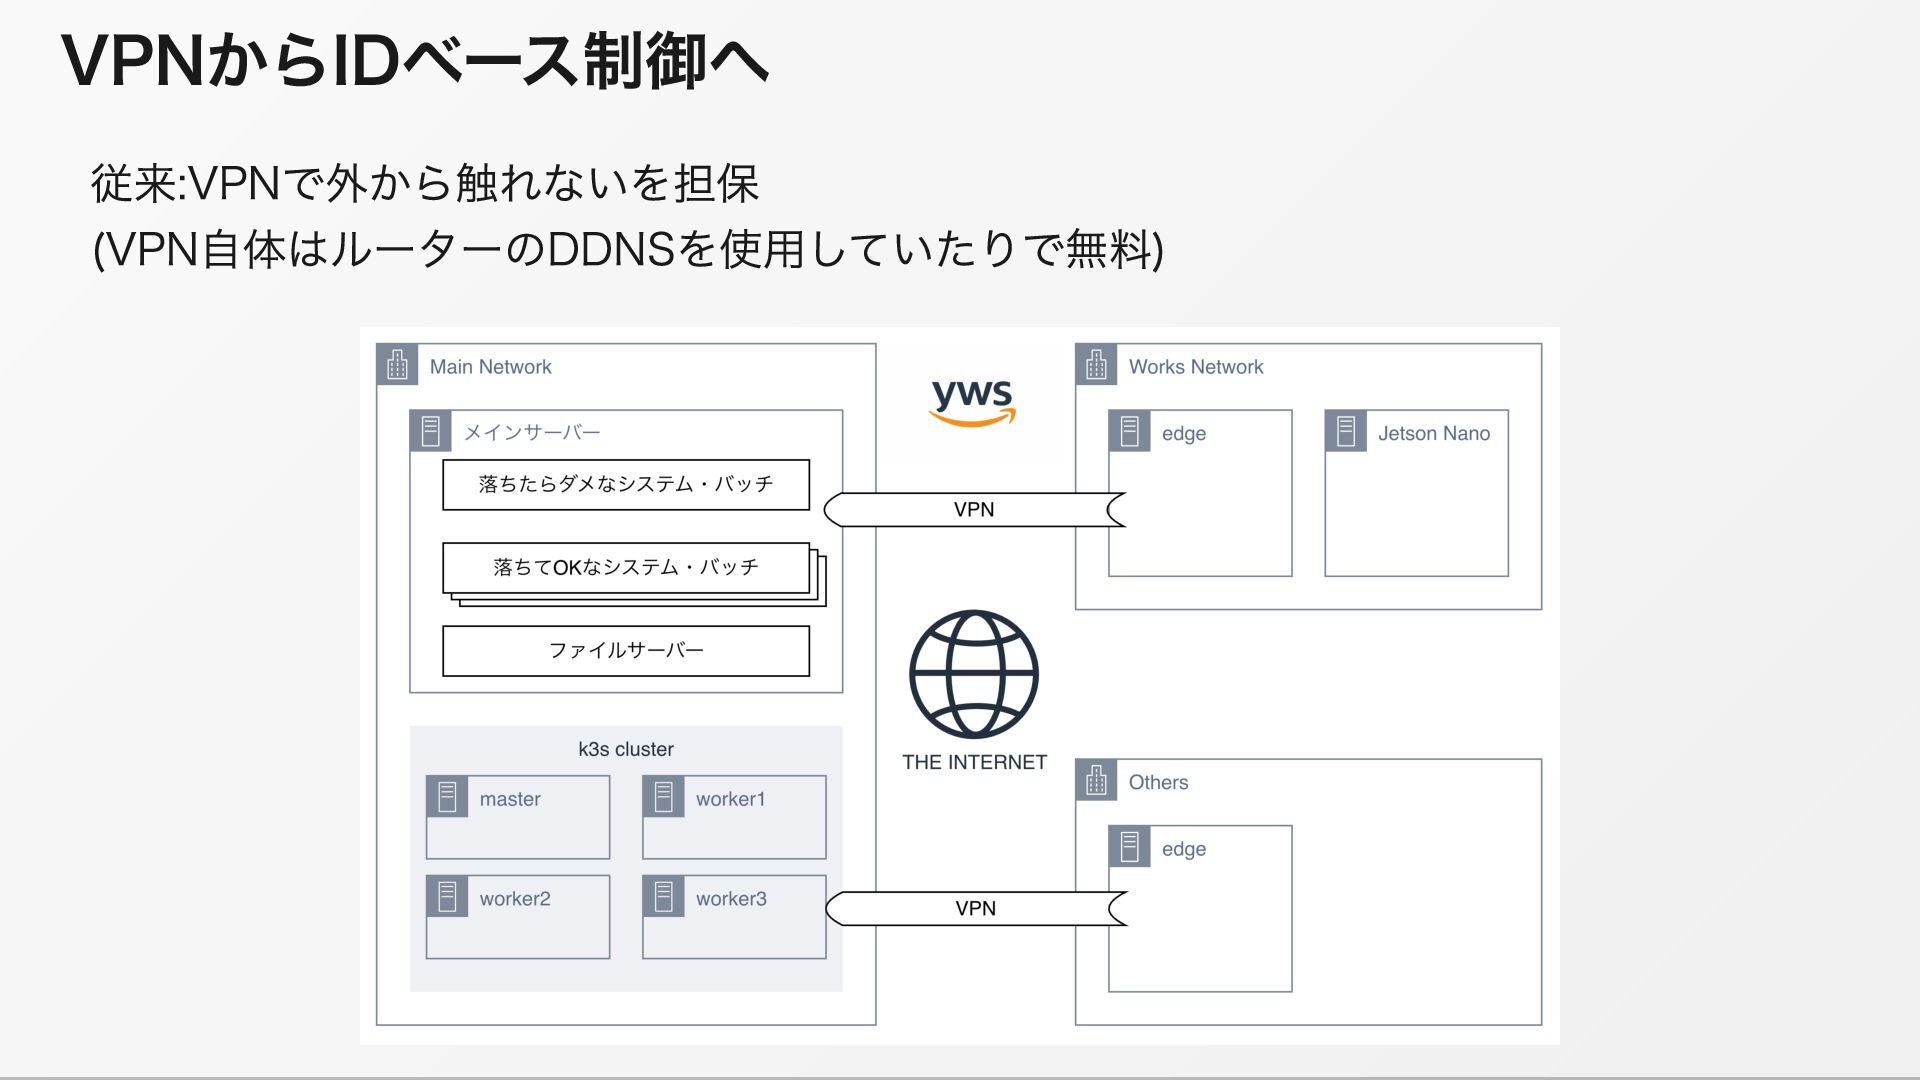
Task: Click the Works Network building icon
Action: tap(1096, 365)
